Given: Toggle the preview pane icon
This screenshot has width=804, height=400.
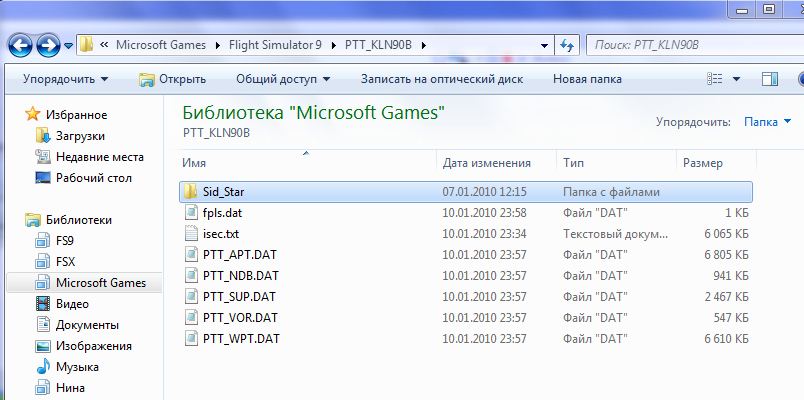Looking at the screenshot, I should [x=770, y=79].
